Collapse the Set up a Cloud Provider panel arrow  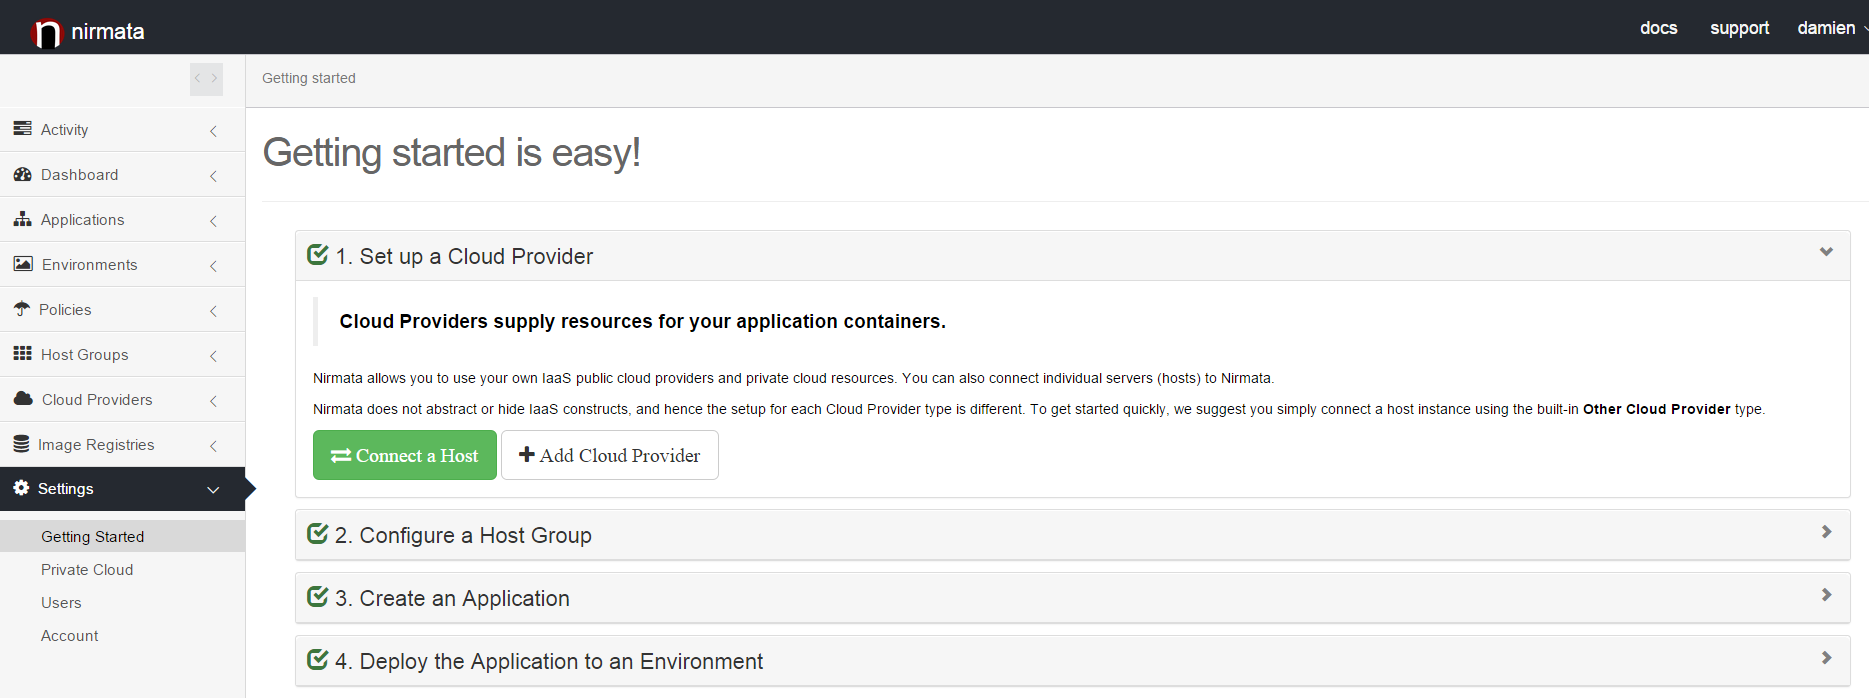1826,252
